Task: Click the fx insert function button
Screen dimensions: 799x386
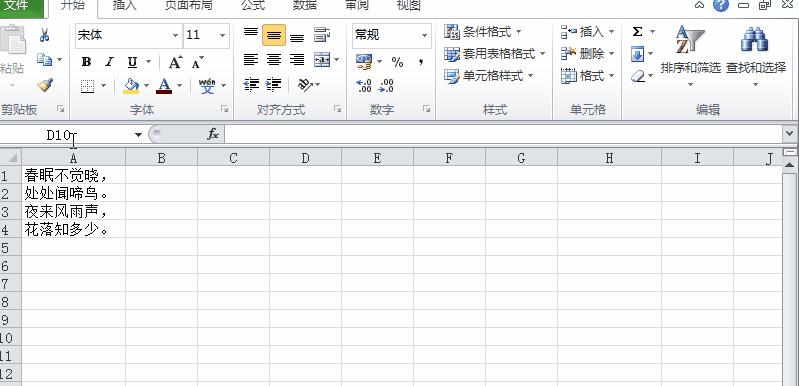Action: 213,134
